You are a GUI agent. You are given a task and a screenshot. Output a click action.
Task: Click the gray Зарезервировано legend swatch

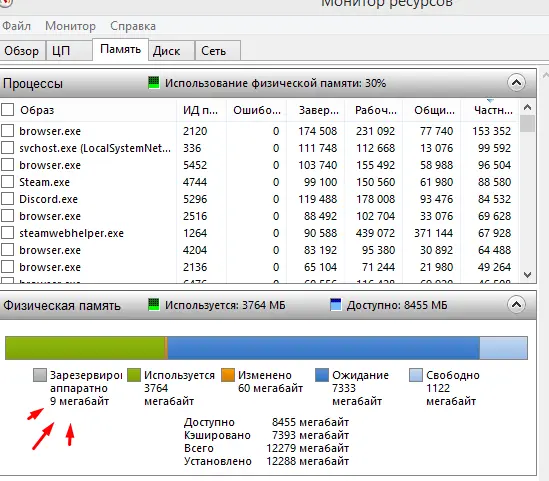(x=40, y=375)
